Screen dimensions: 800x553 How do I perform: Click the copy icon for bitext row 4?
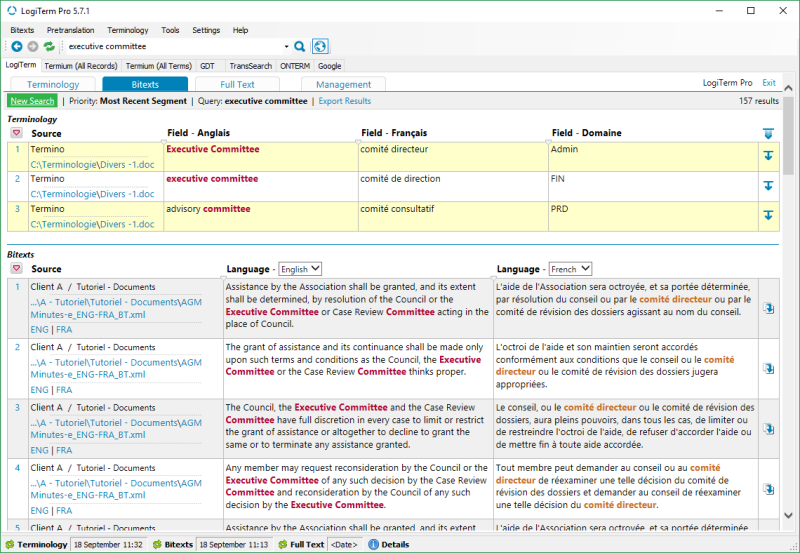tap(769, 489)
